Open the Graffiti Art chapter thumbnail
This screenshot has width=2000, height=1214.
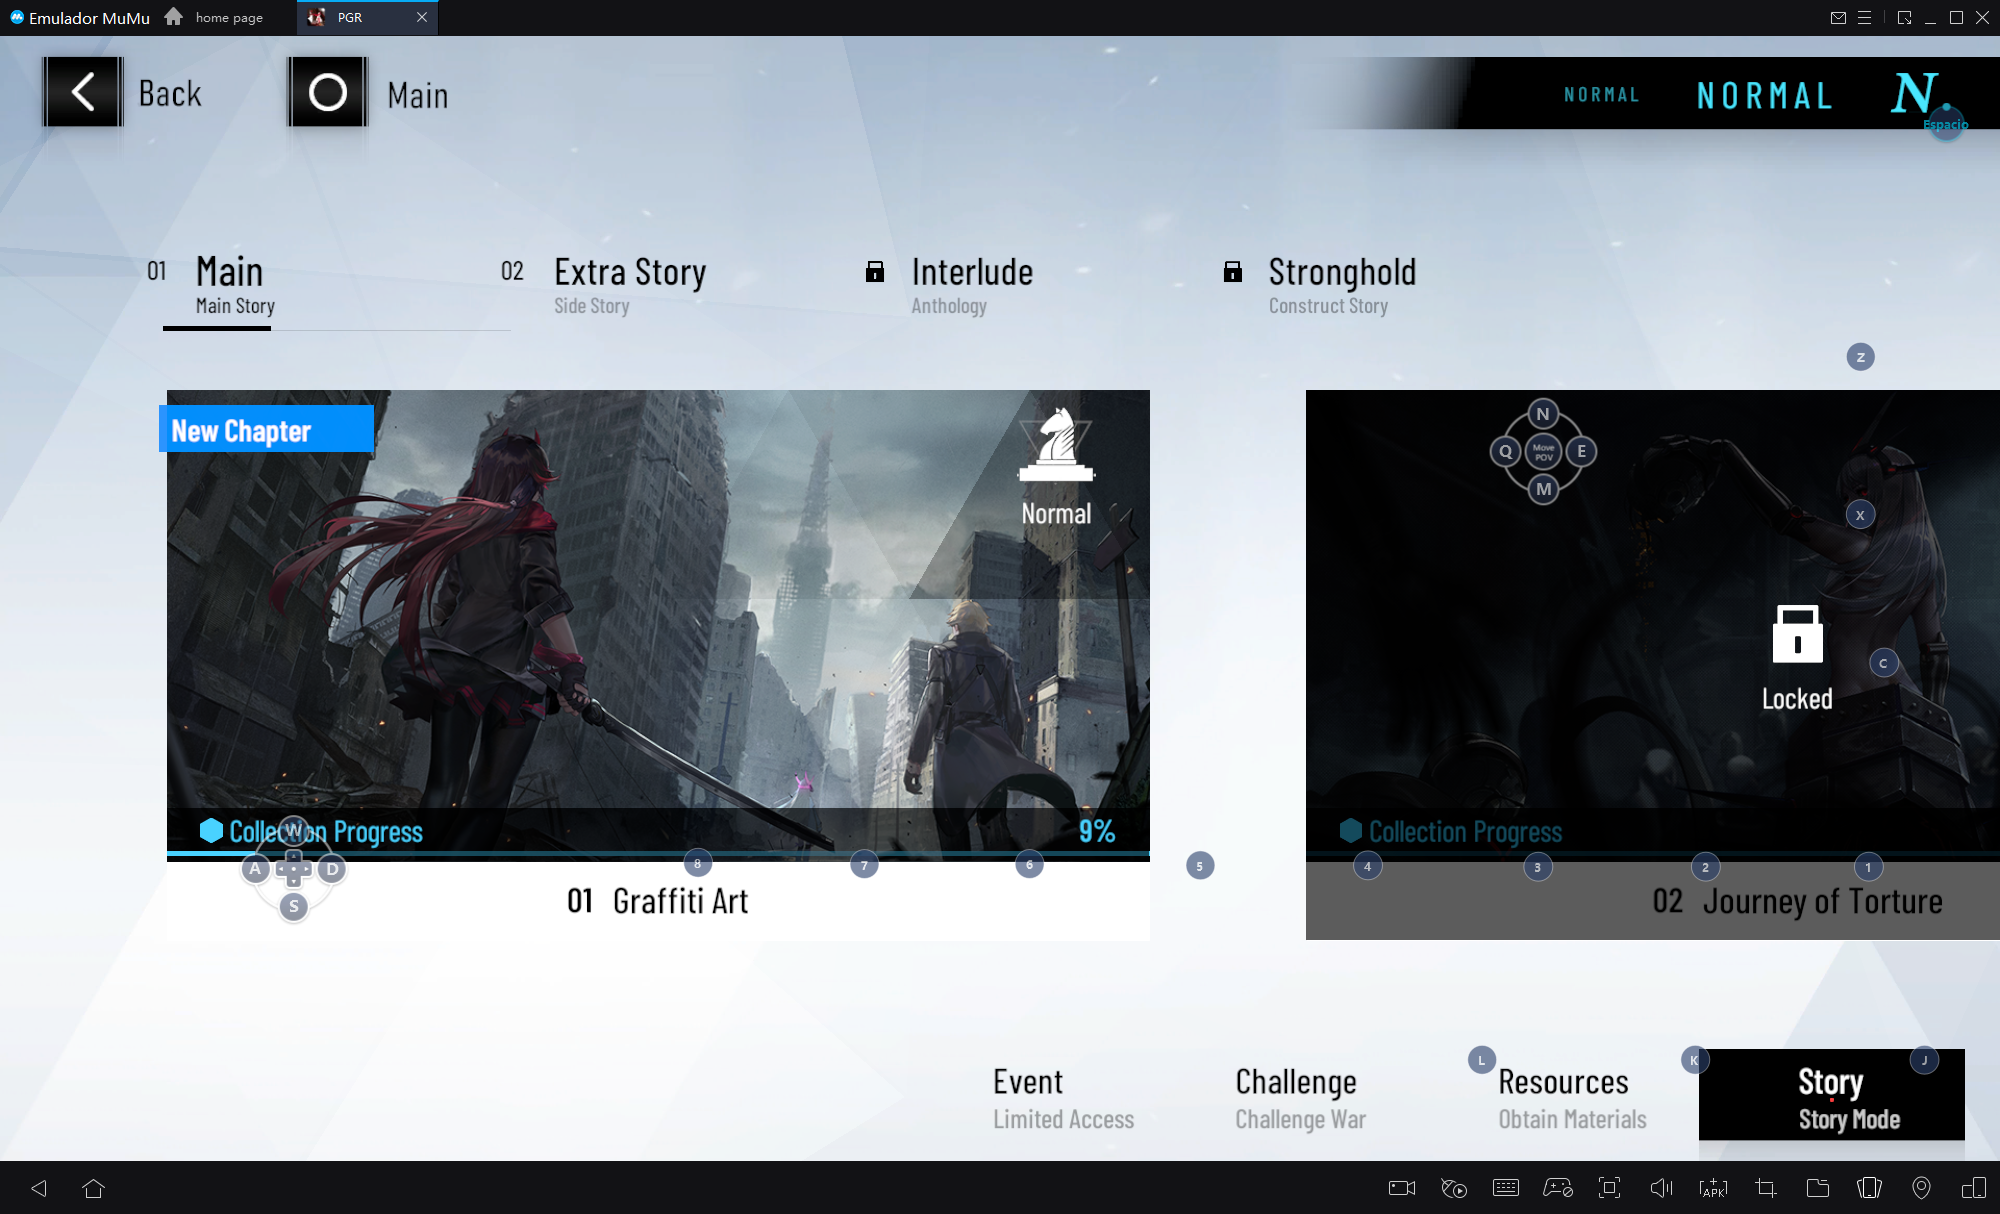(657, 620)
